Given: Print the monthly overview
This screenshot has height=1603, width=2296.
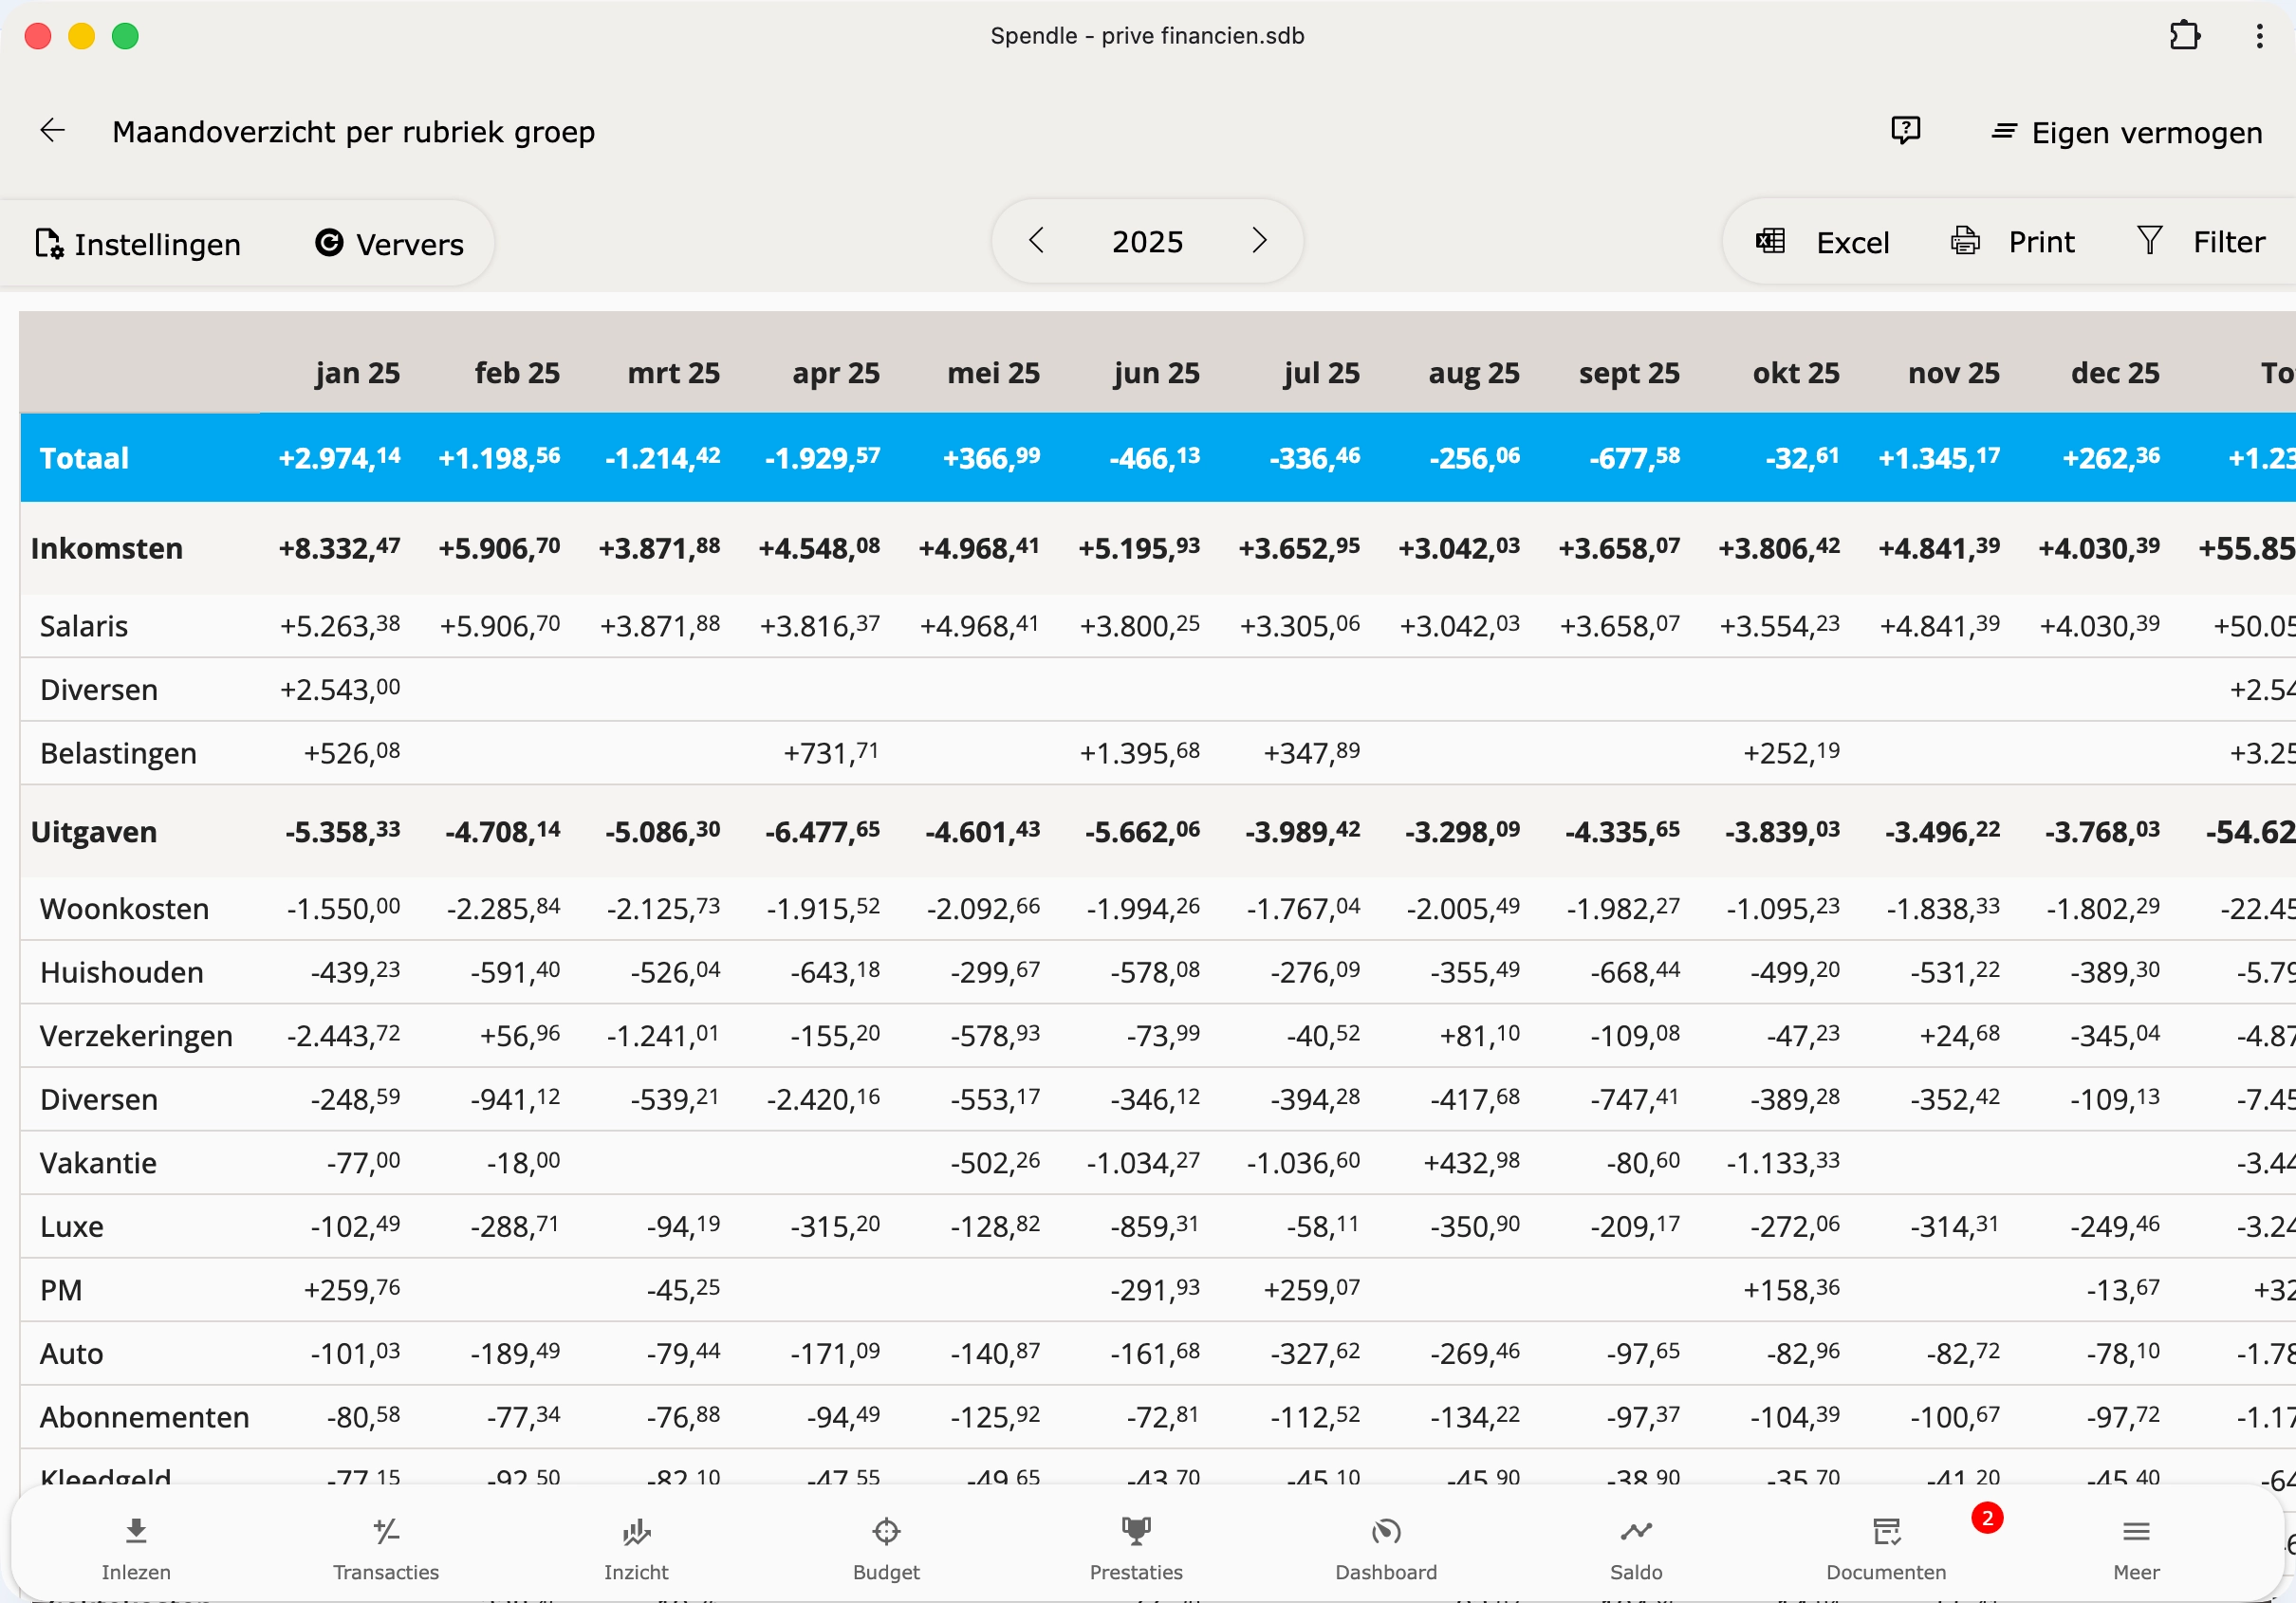Looking at the screenshot, I should click(2012, 242).
